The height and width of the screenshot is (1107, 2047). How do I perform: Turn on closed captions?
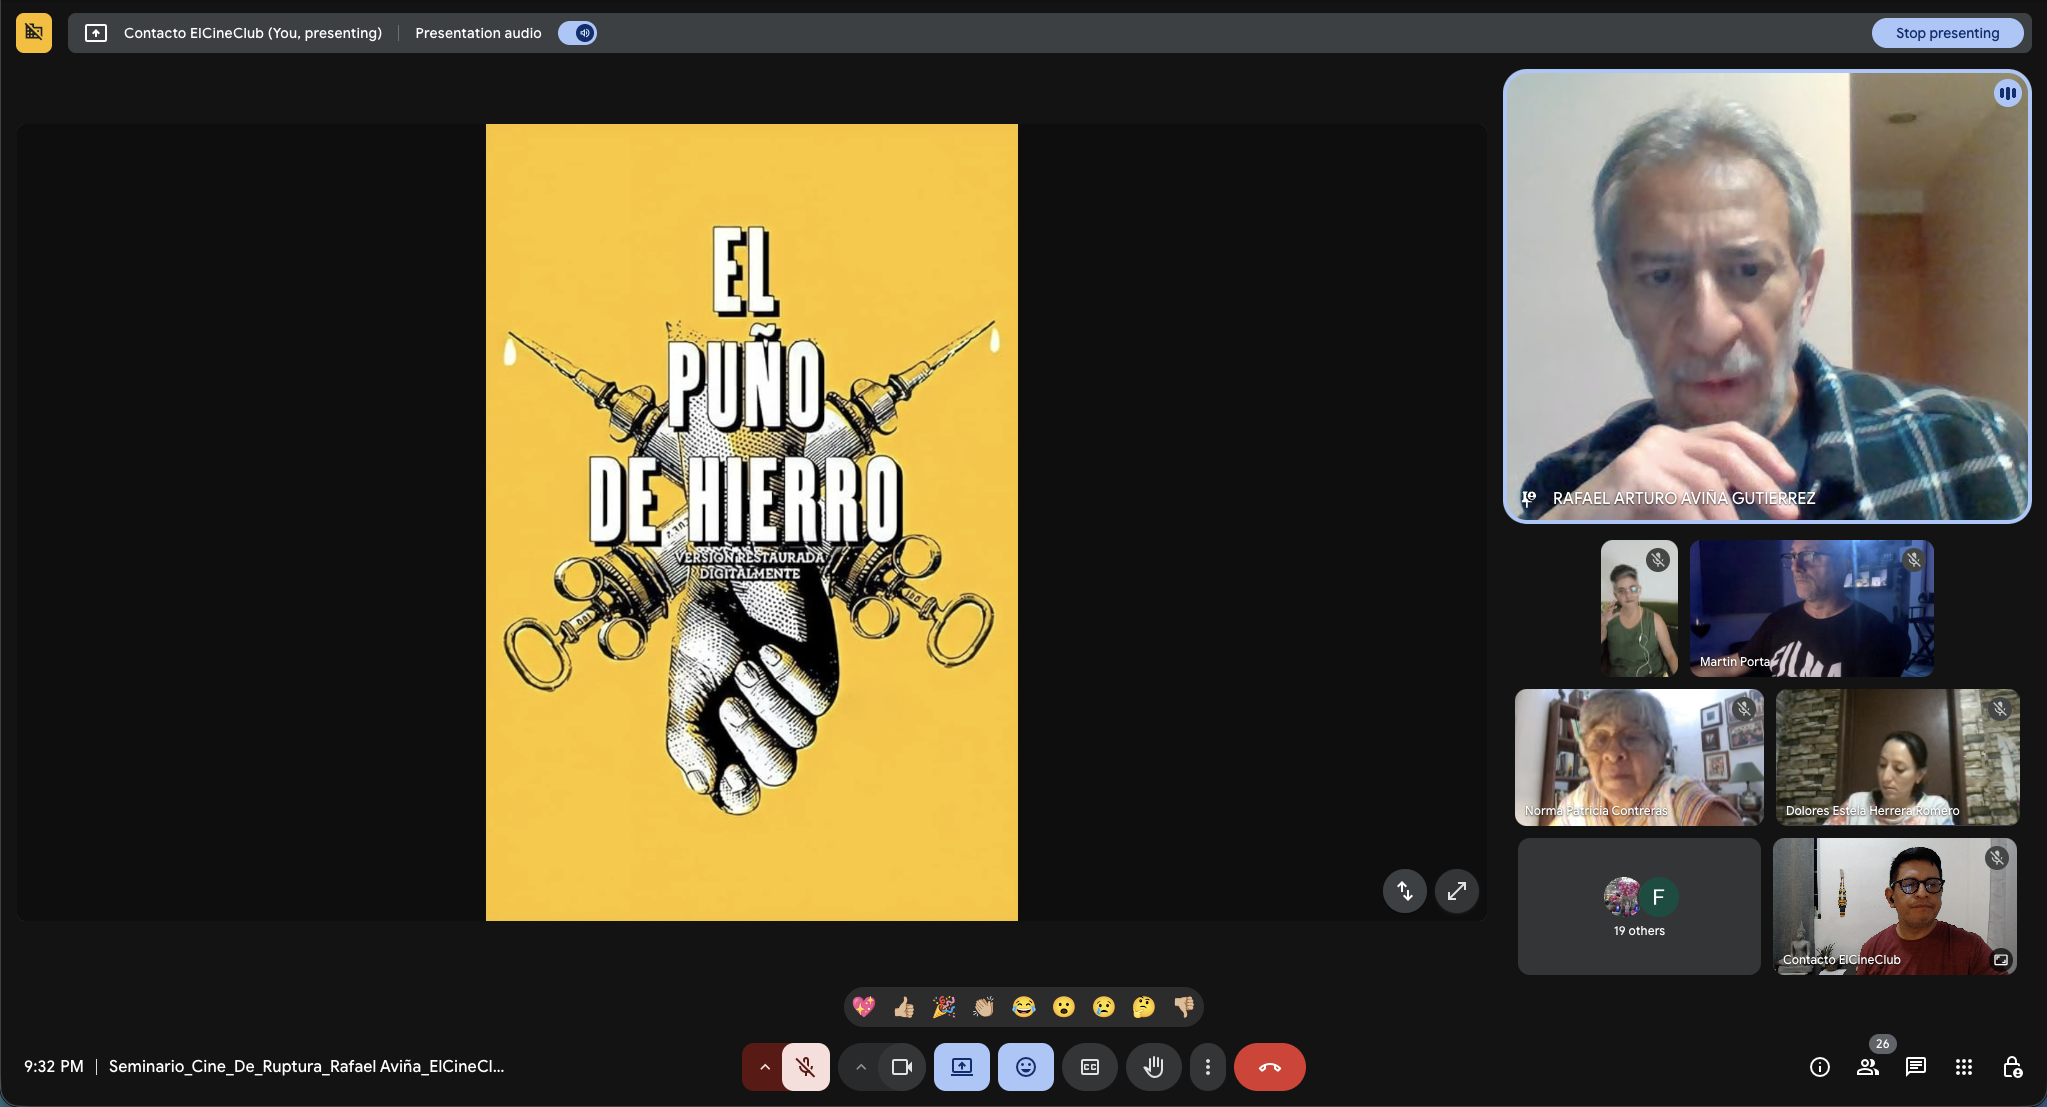[1089, 1067]
